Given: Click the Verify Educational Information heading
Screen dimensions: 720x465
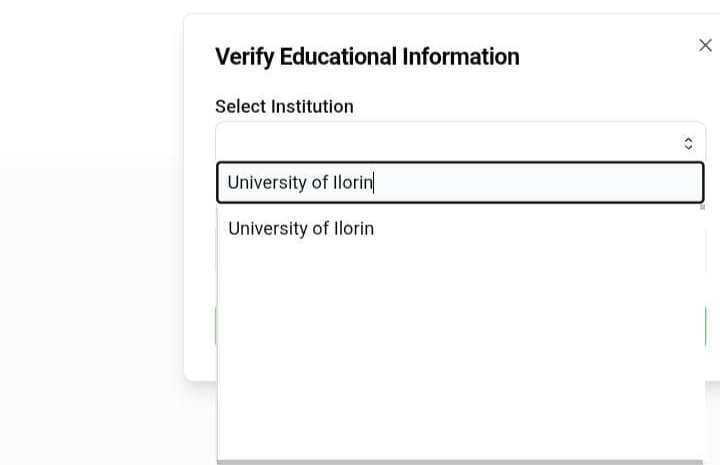Looking at the screenshot, I should point(367,57).
